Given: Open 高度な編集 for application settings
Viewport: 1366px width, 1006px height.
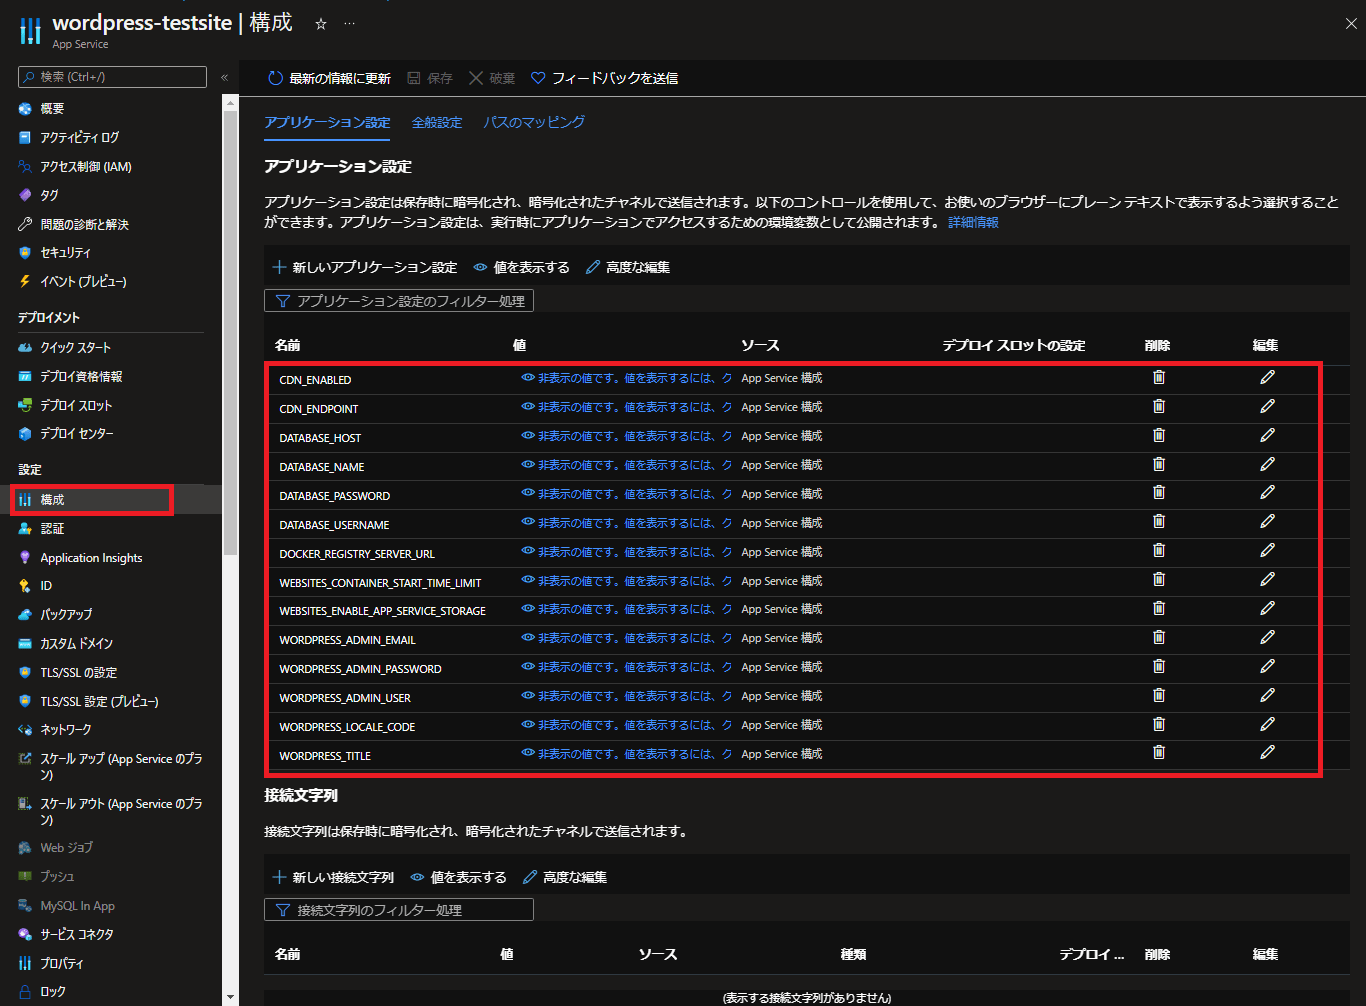Looking at the screenshot, I should (x=628, y=267).
